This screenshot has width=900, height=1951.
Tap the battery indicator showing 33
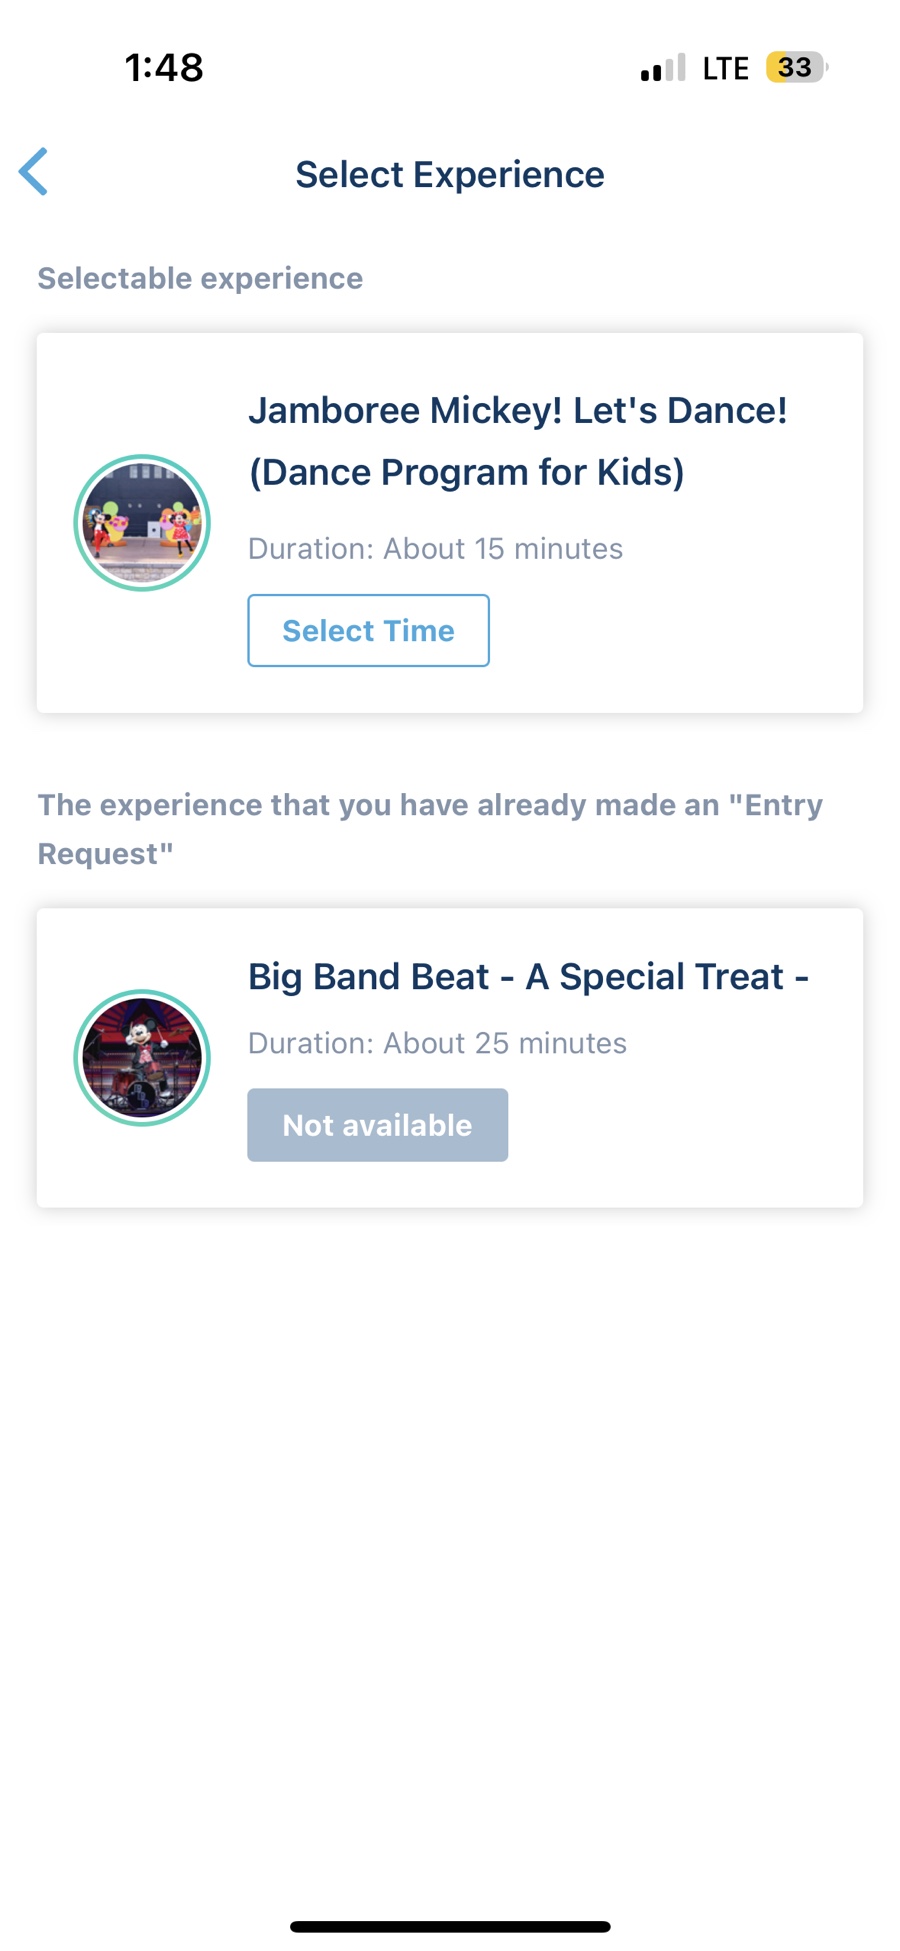pos(796,67)
